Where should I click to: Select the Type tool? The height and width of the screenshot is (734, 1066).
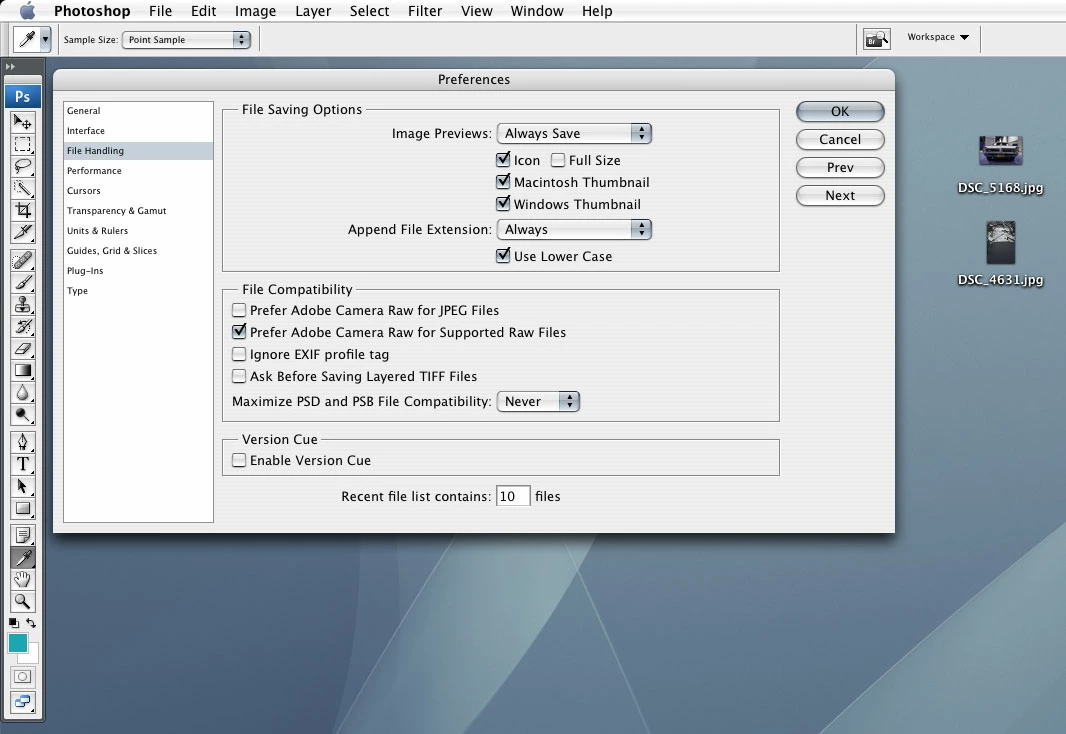pos(22,464)
